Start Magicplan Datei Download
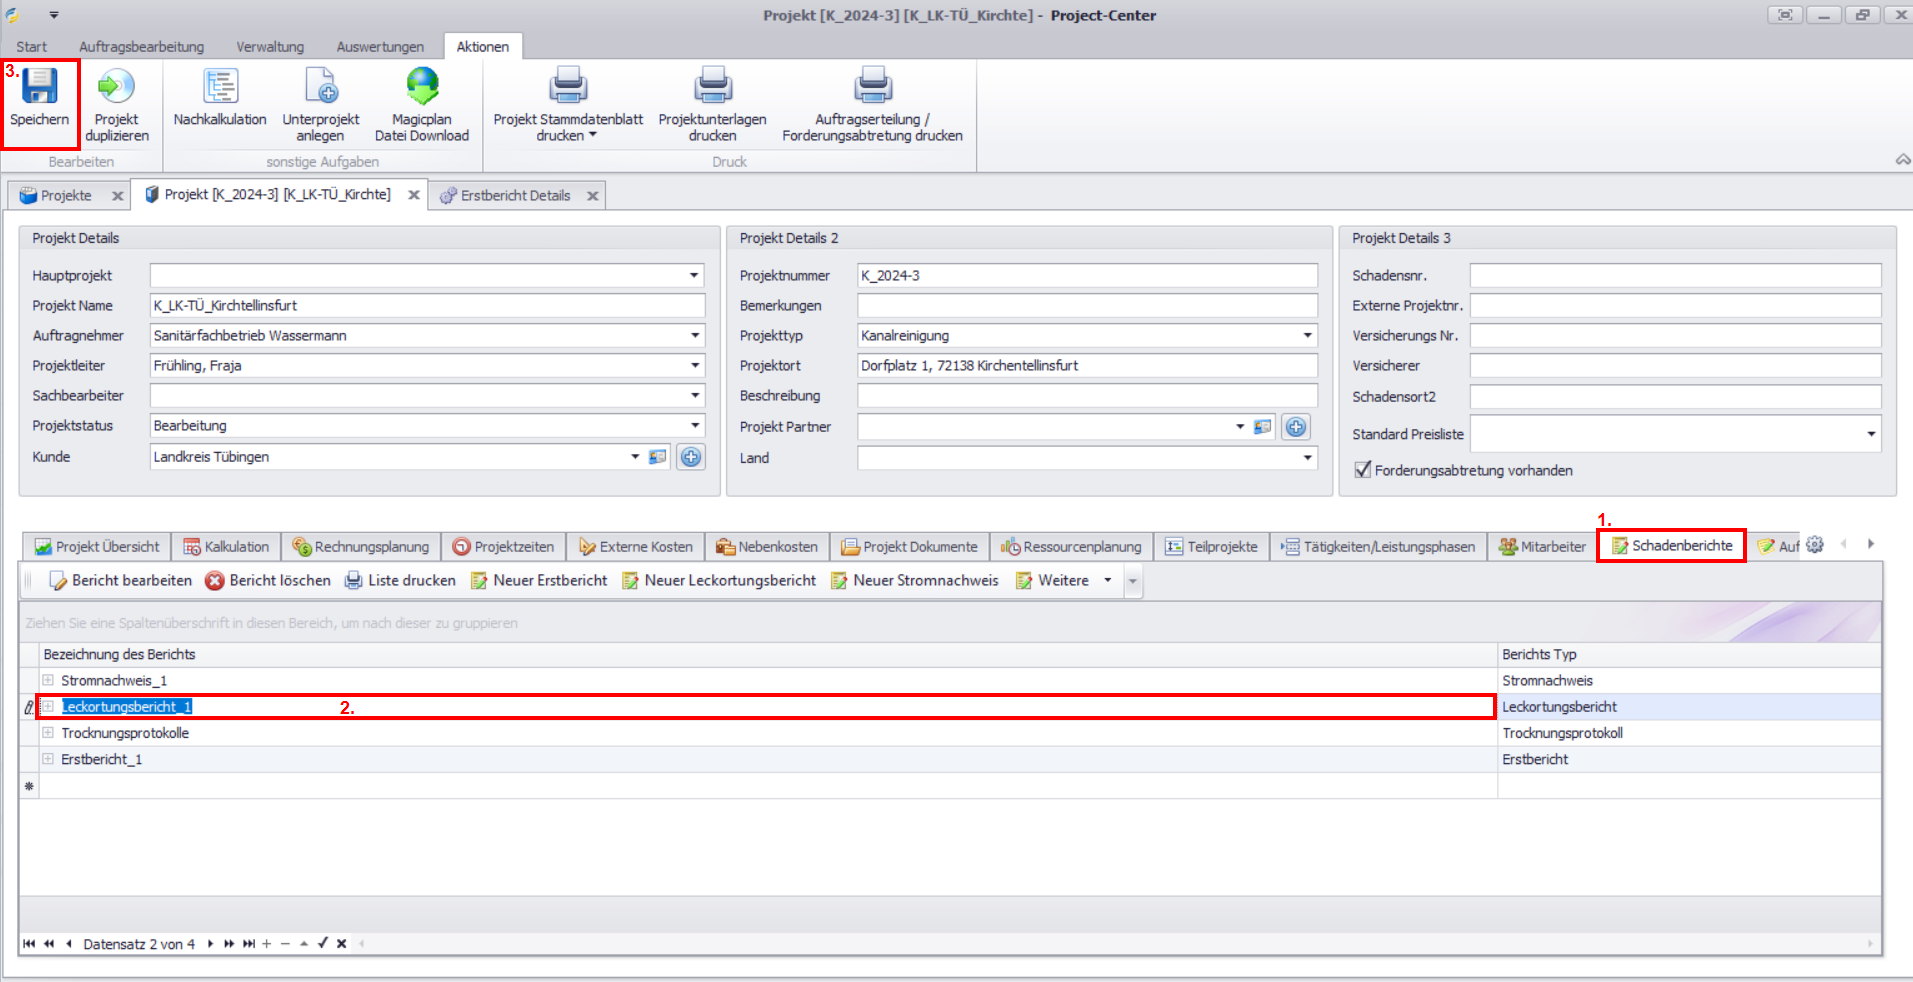The height and width of the screenshot is (982, 1913). click(422, 88)
